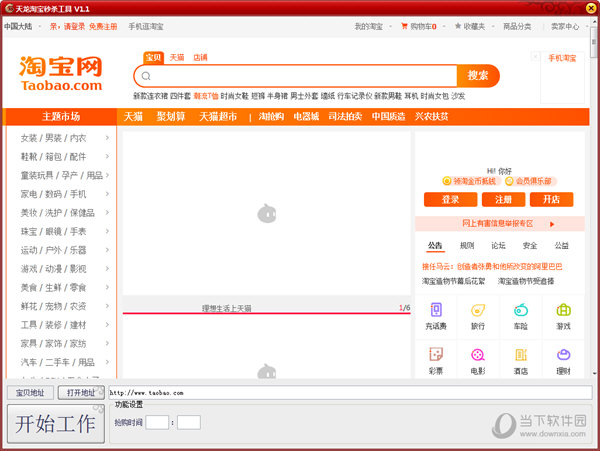
Task: Click the Taobao logo 淘宝网
Action: click(x=61, y=73)
